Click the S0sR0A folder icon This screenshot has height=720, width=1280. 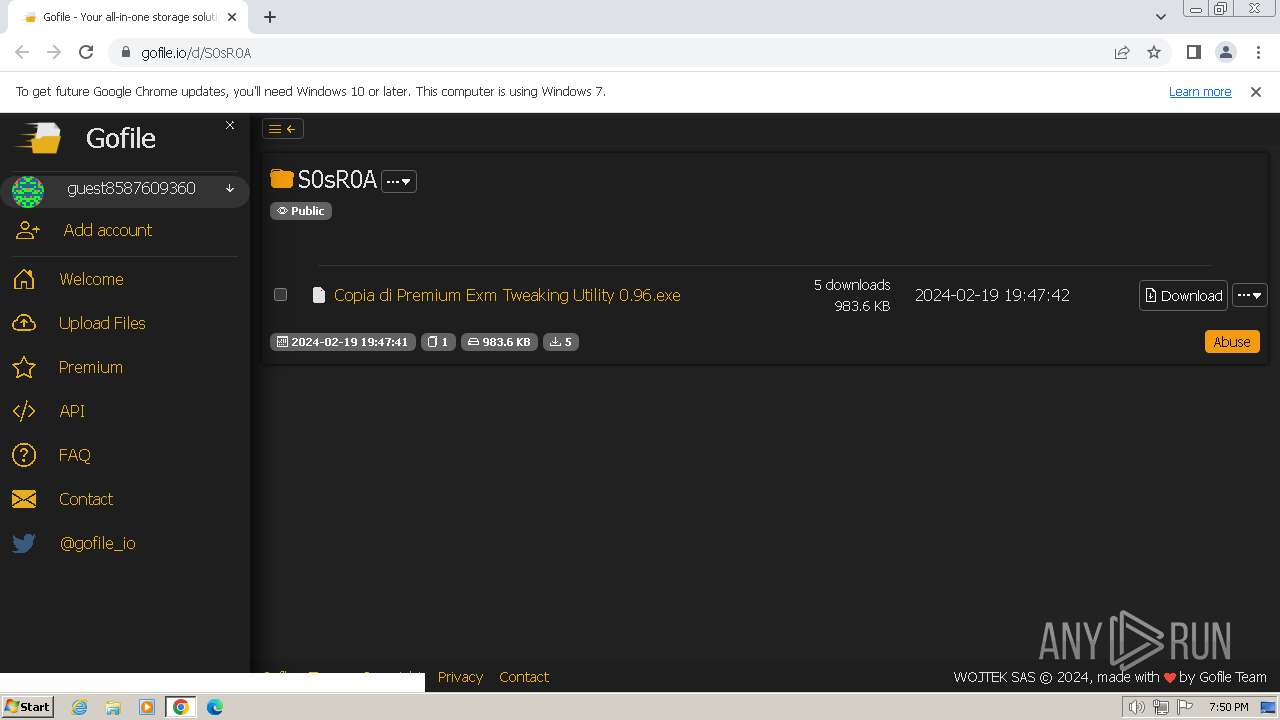pyautogui.click(x=282, y=179)
